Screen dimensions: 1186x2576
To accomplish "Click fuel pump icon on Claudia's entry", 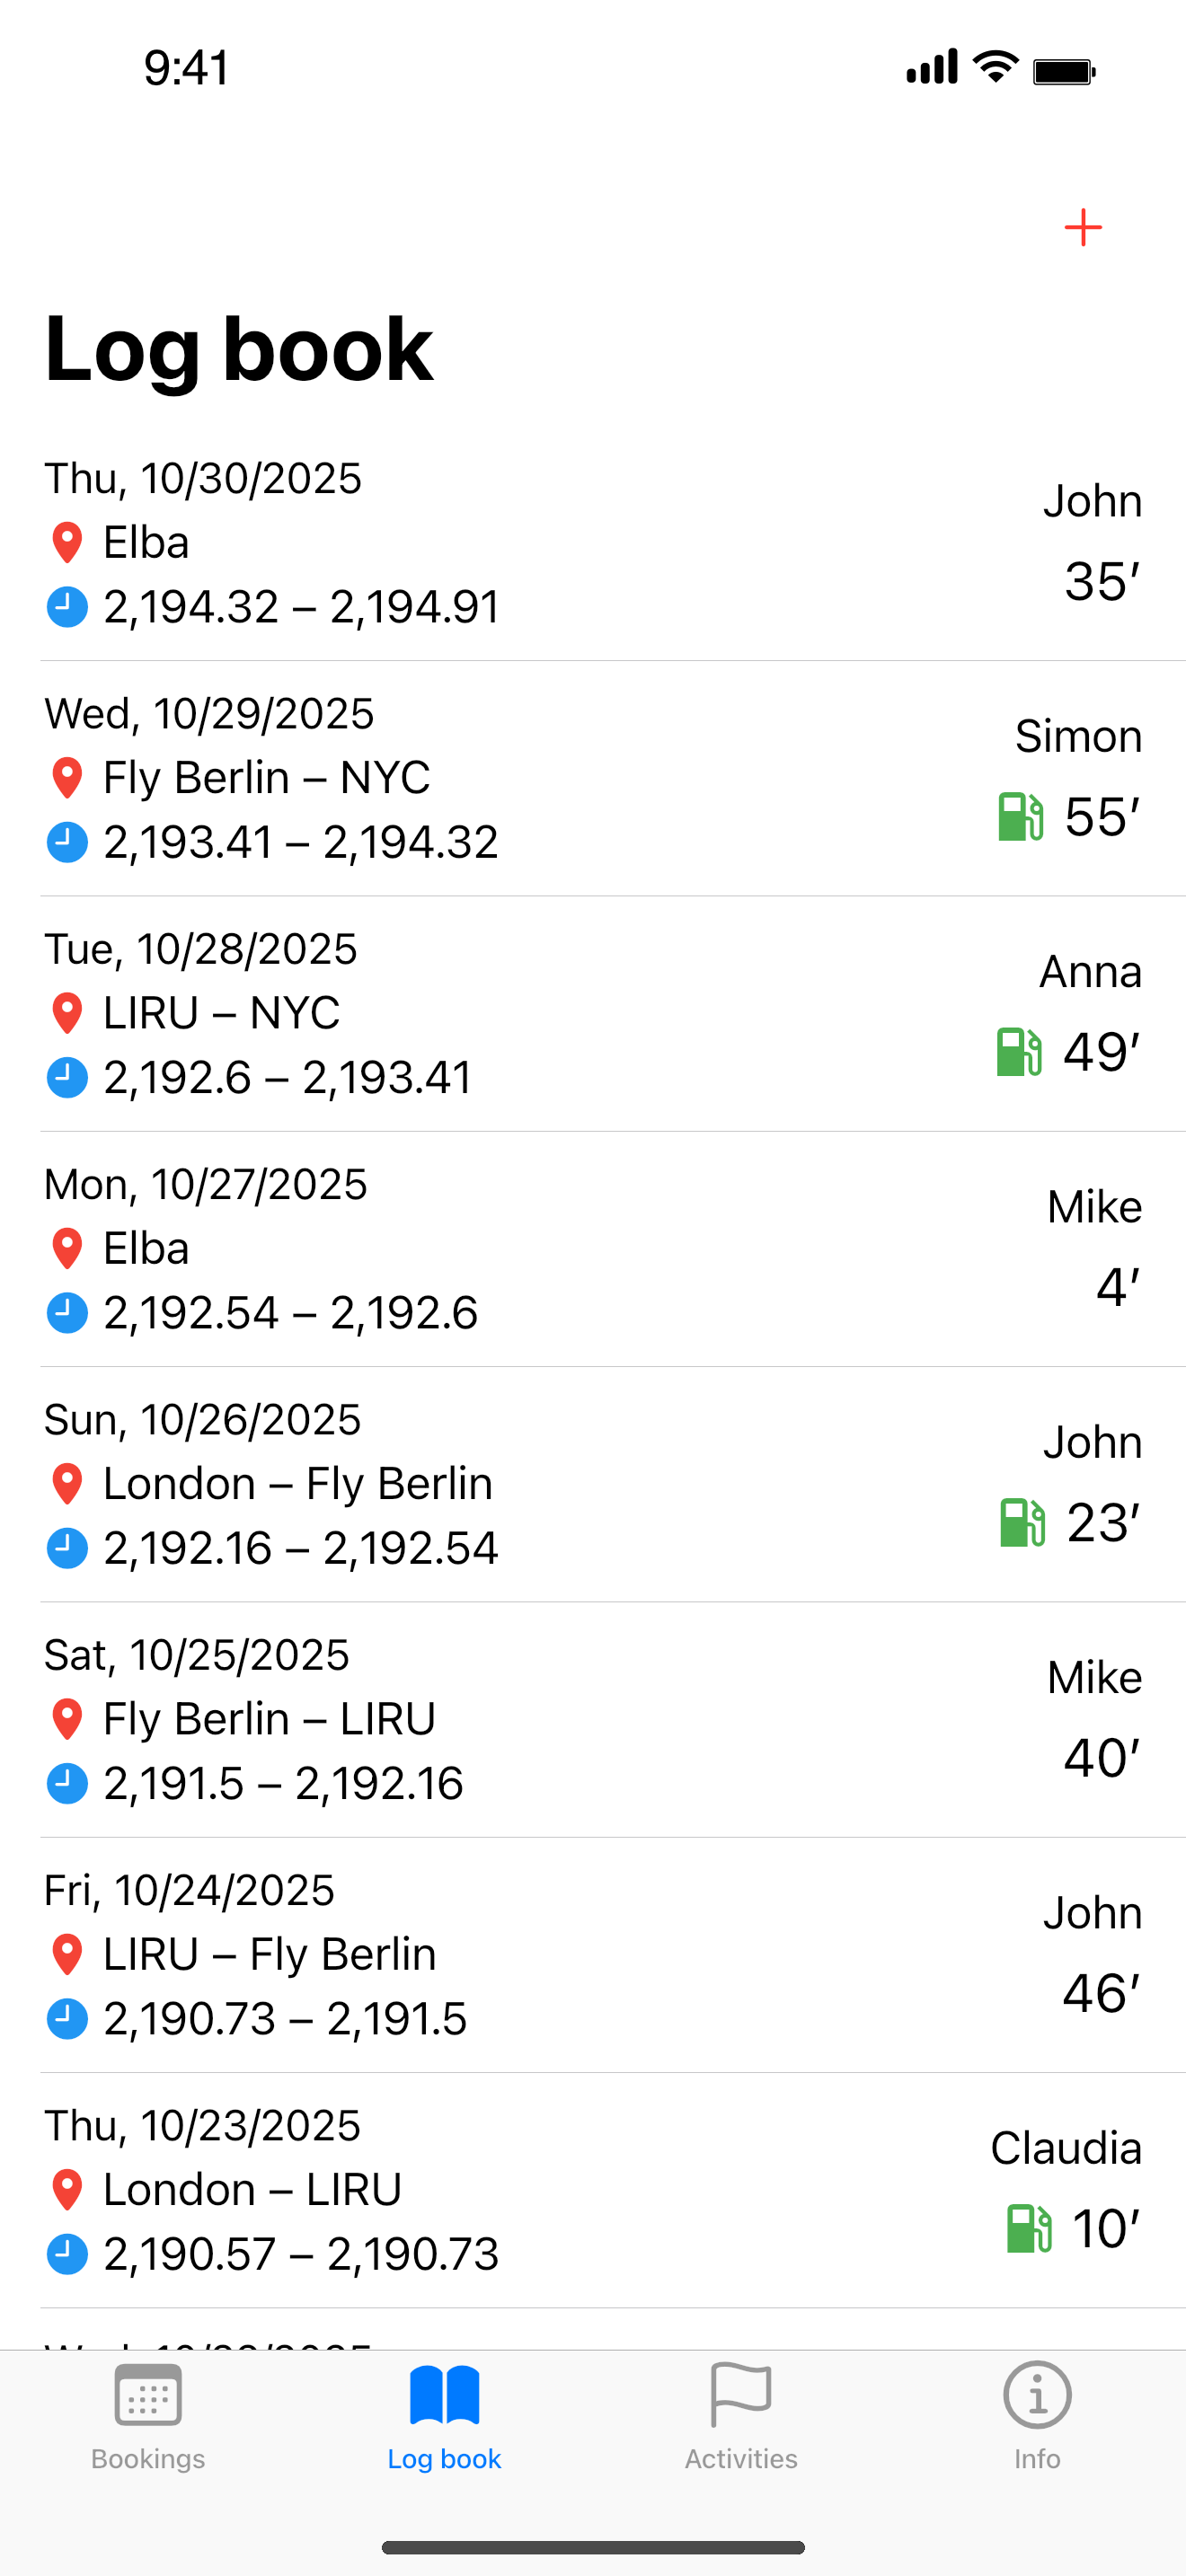I will point(1028,2228).
